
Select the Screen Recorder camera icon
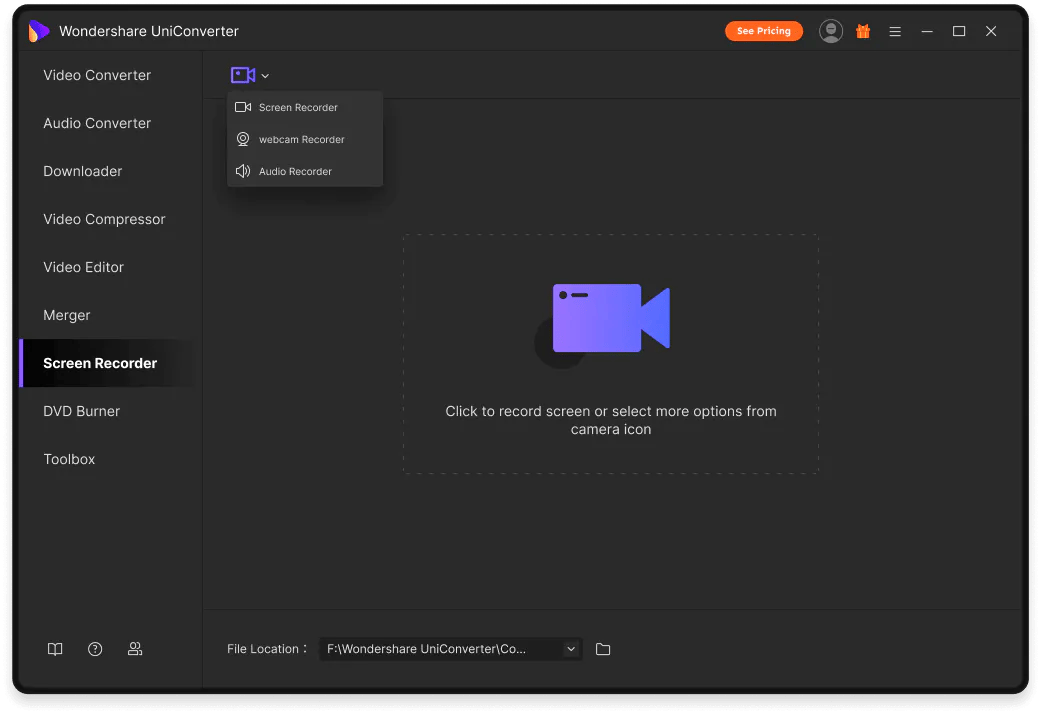coord(241,75)
